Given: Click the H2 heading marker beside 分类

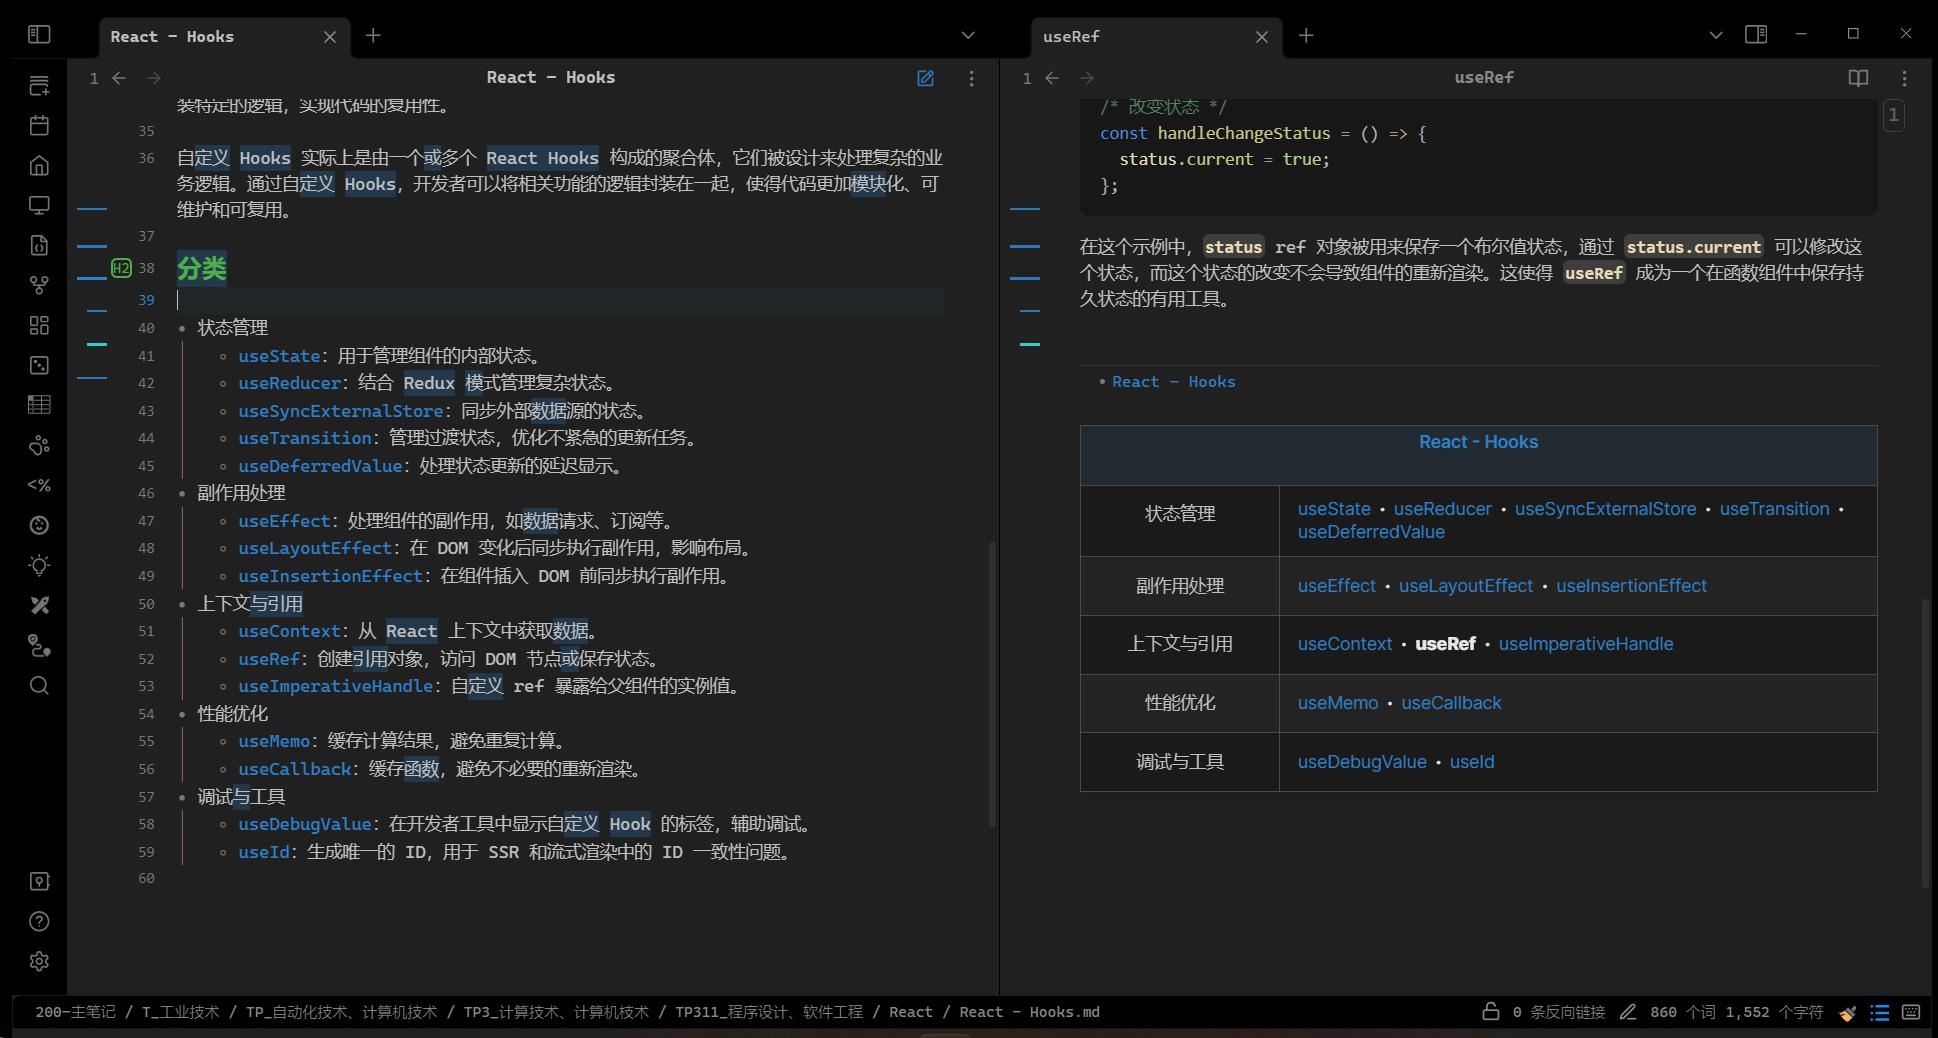Looking at the screenshot, I should pyautogui.click(x=121, y=268).
